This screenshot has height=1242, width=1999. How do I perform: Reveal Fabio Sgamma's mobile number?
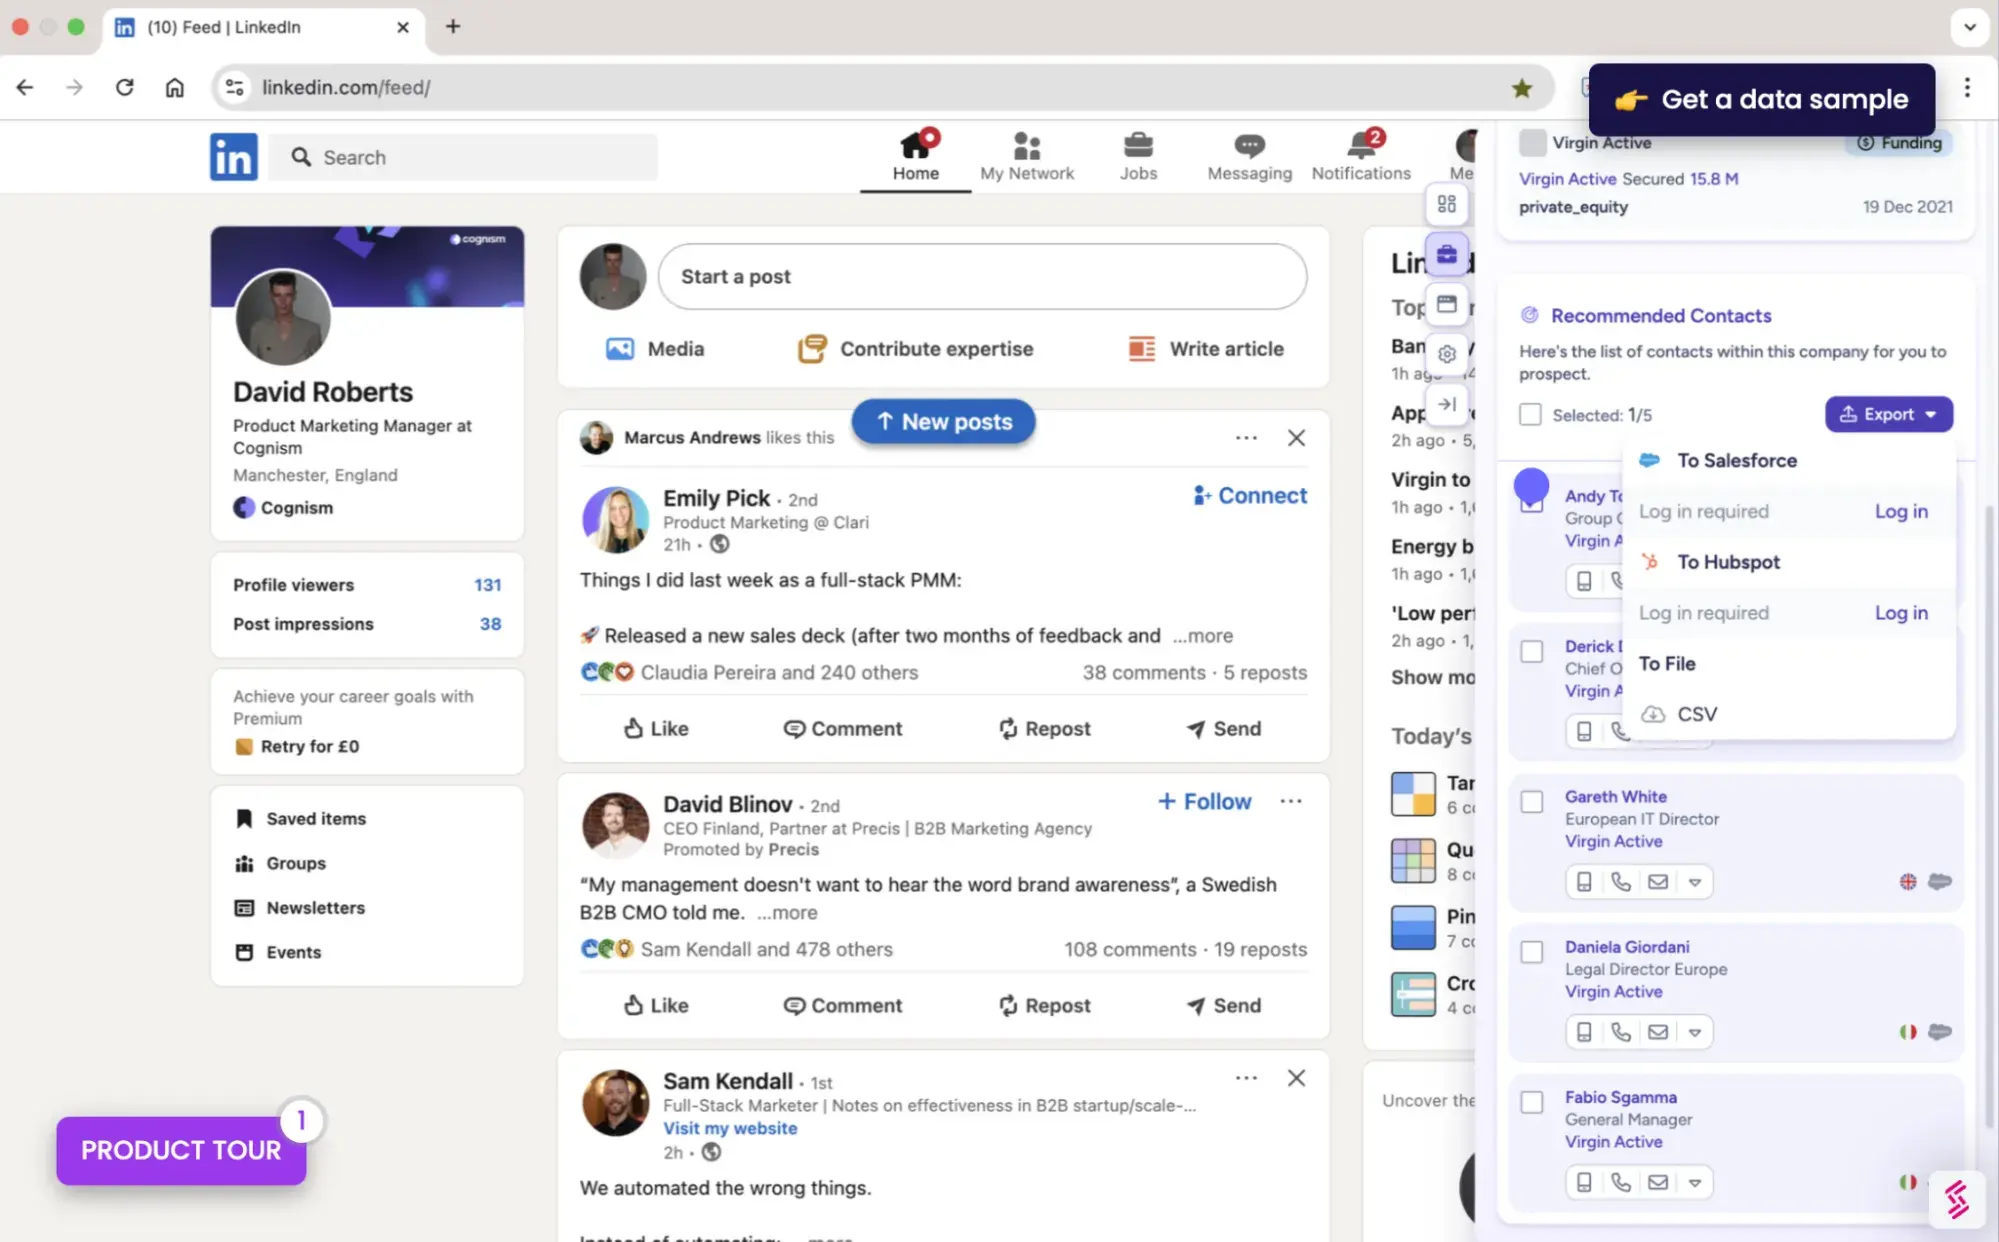coord(1583,1182)
